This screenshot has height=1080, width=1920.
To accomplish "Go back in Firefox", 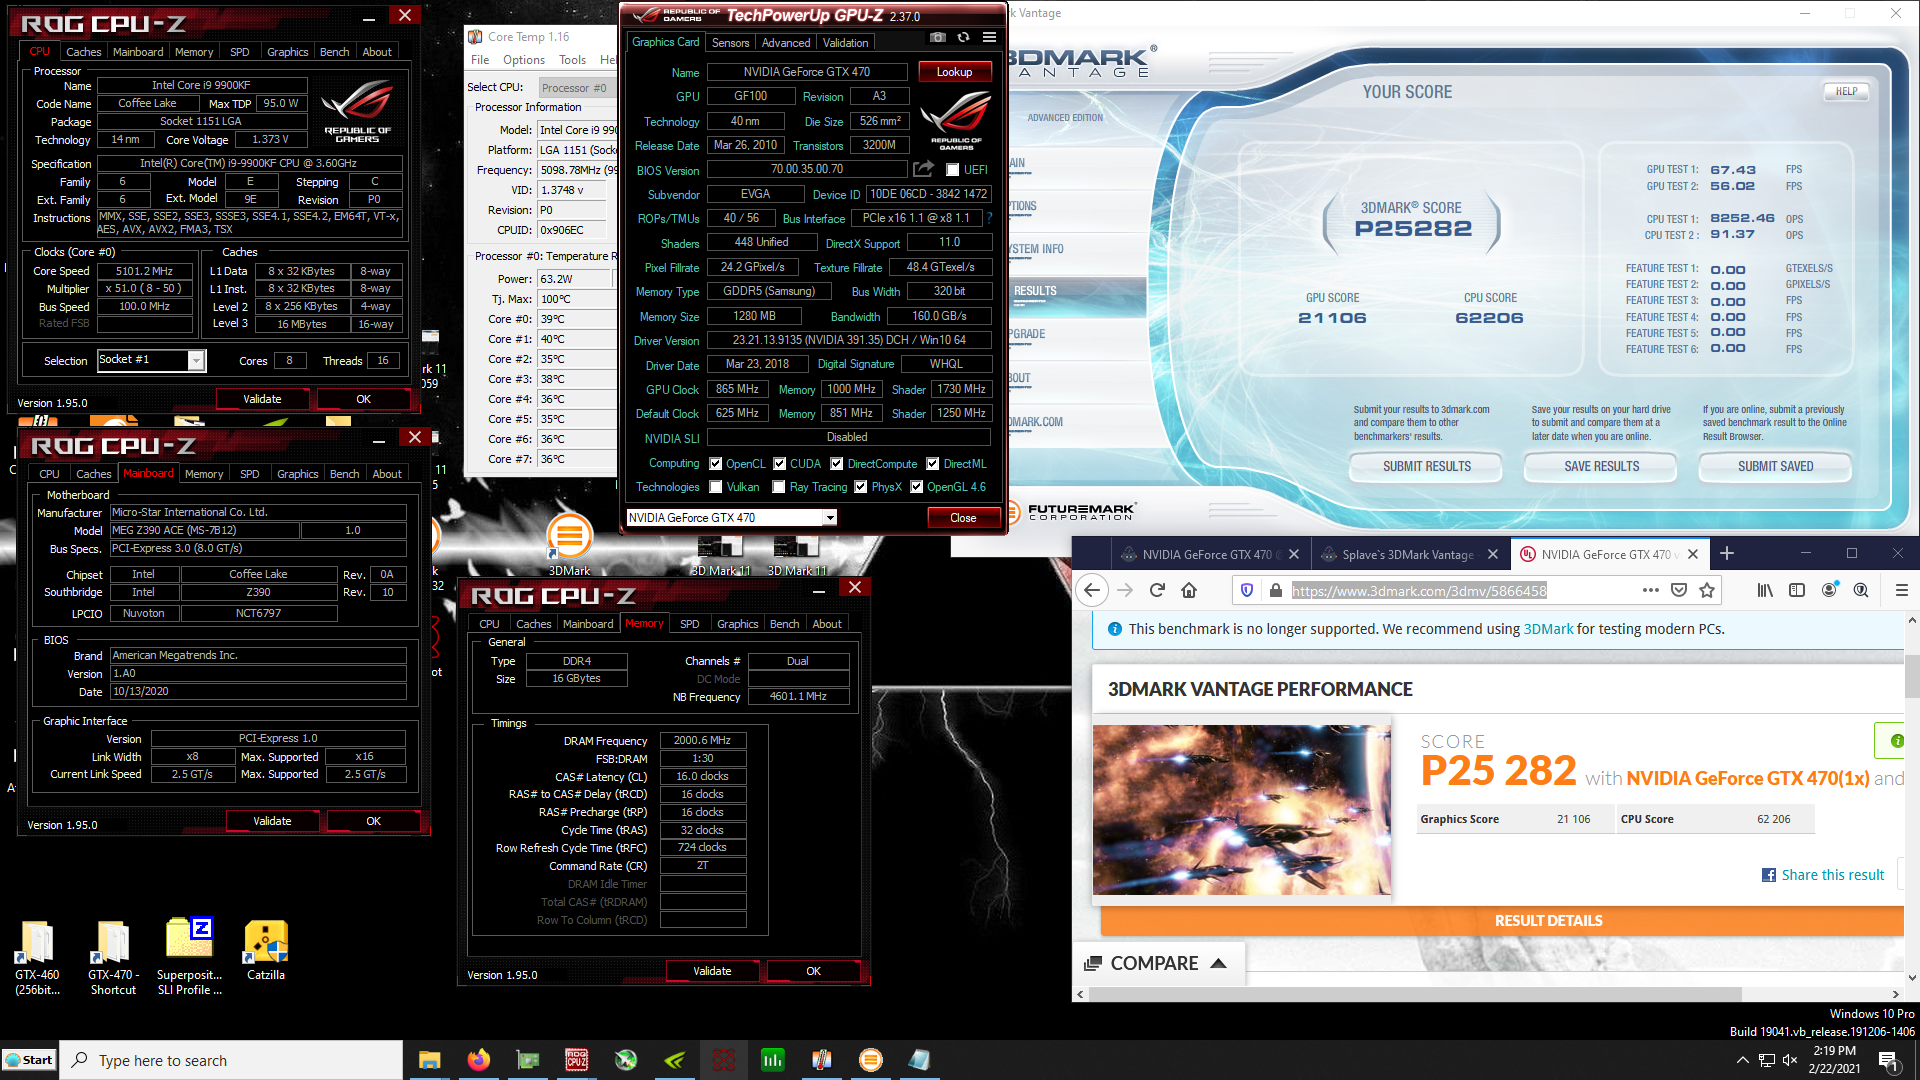I will pos(1092,590).
